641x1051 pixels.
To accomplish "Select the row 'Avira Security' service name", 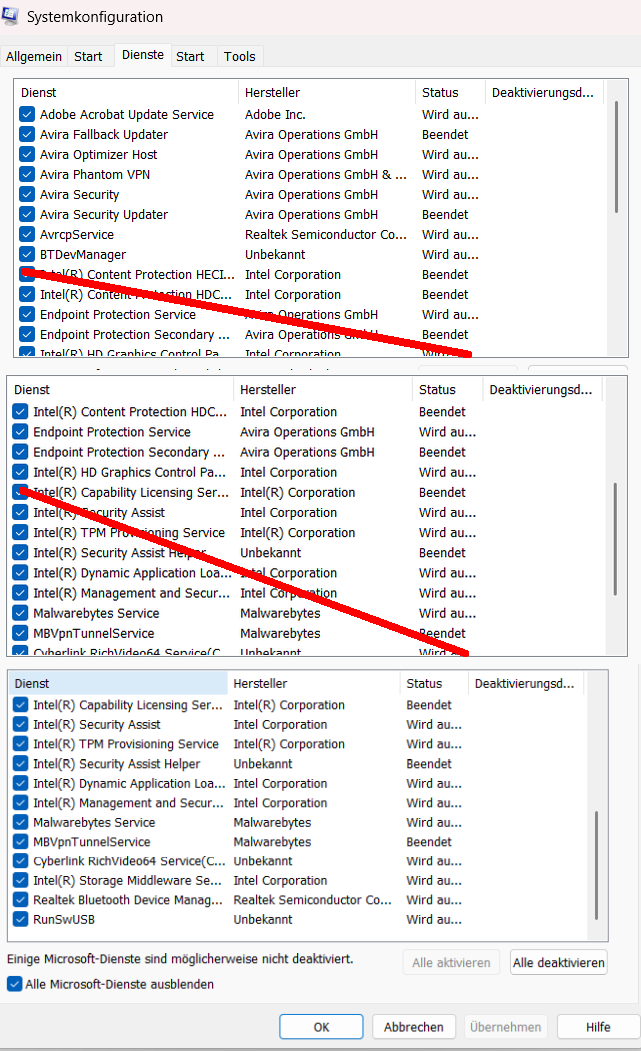I will (79, 195).
